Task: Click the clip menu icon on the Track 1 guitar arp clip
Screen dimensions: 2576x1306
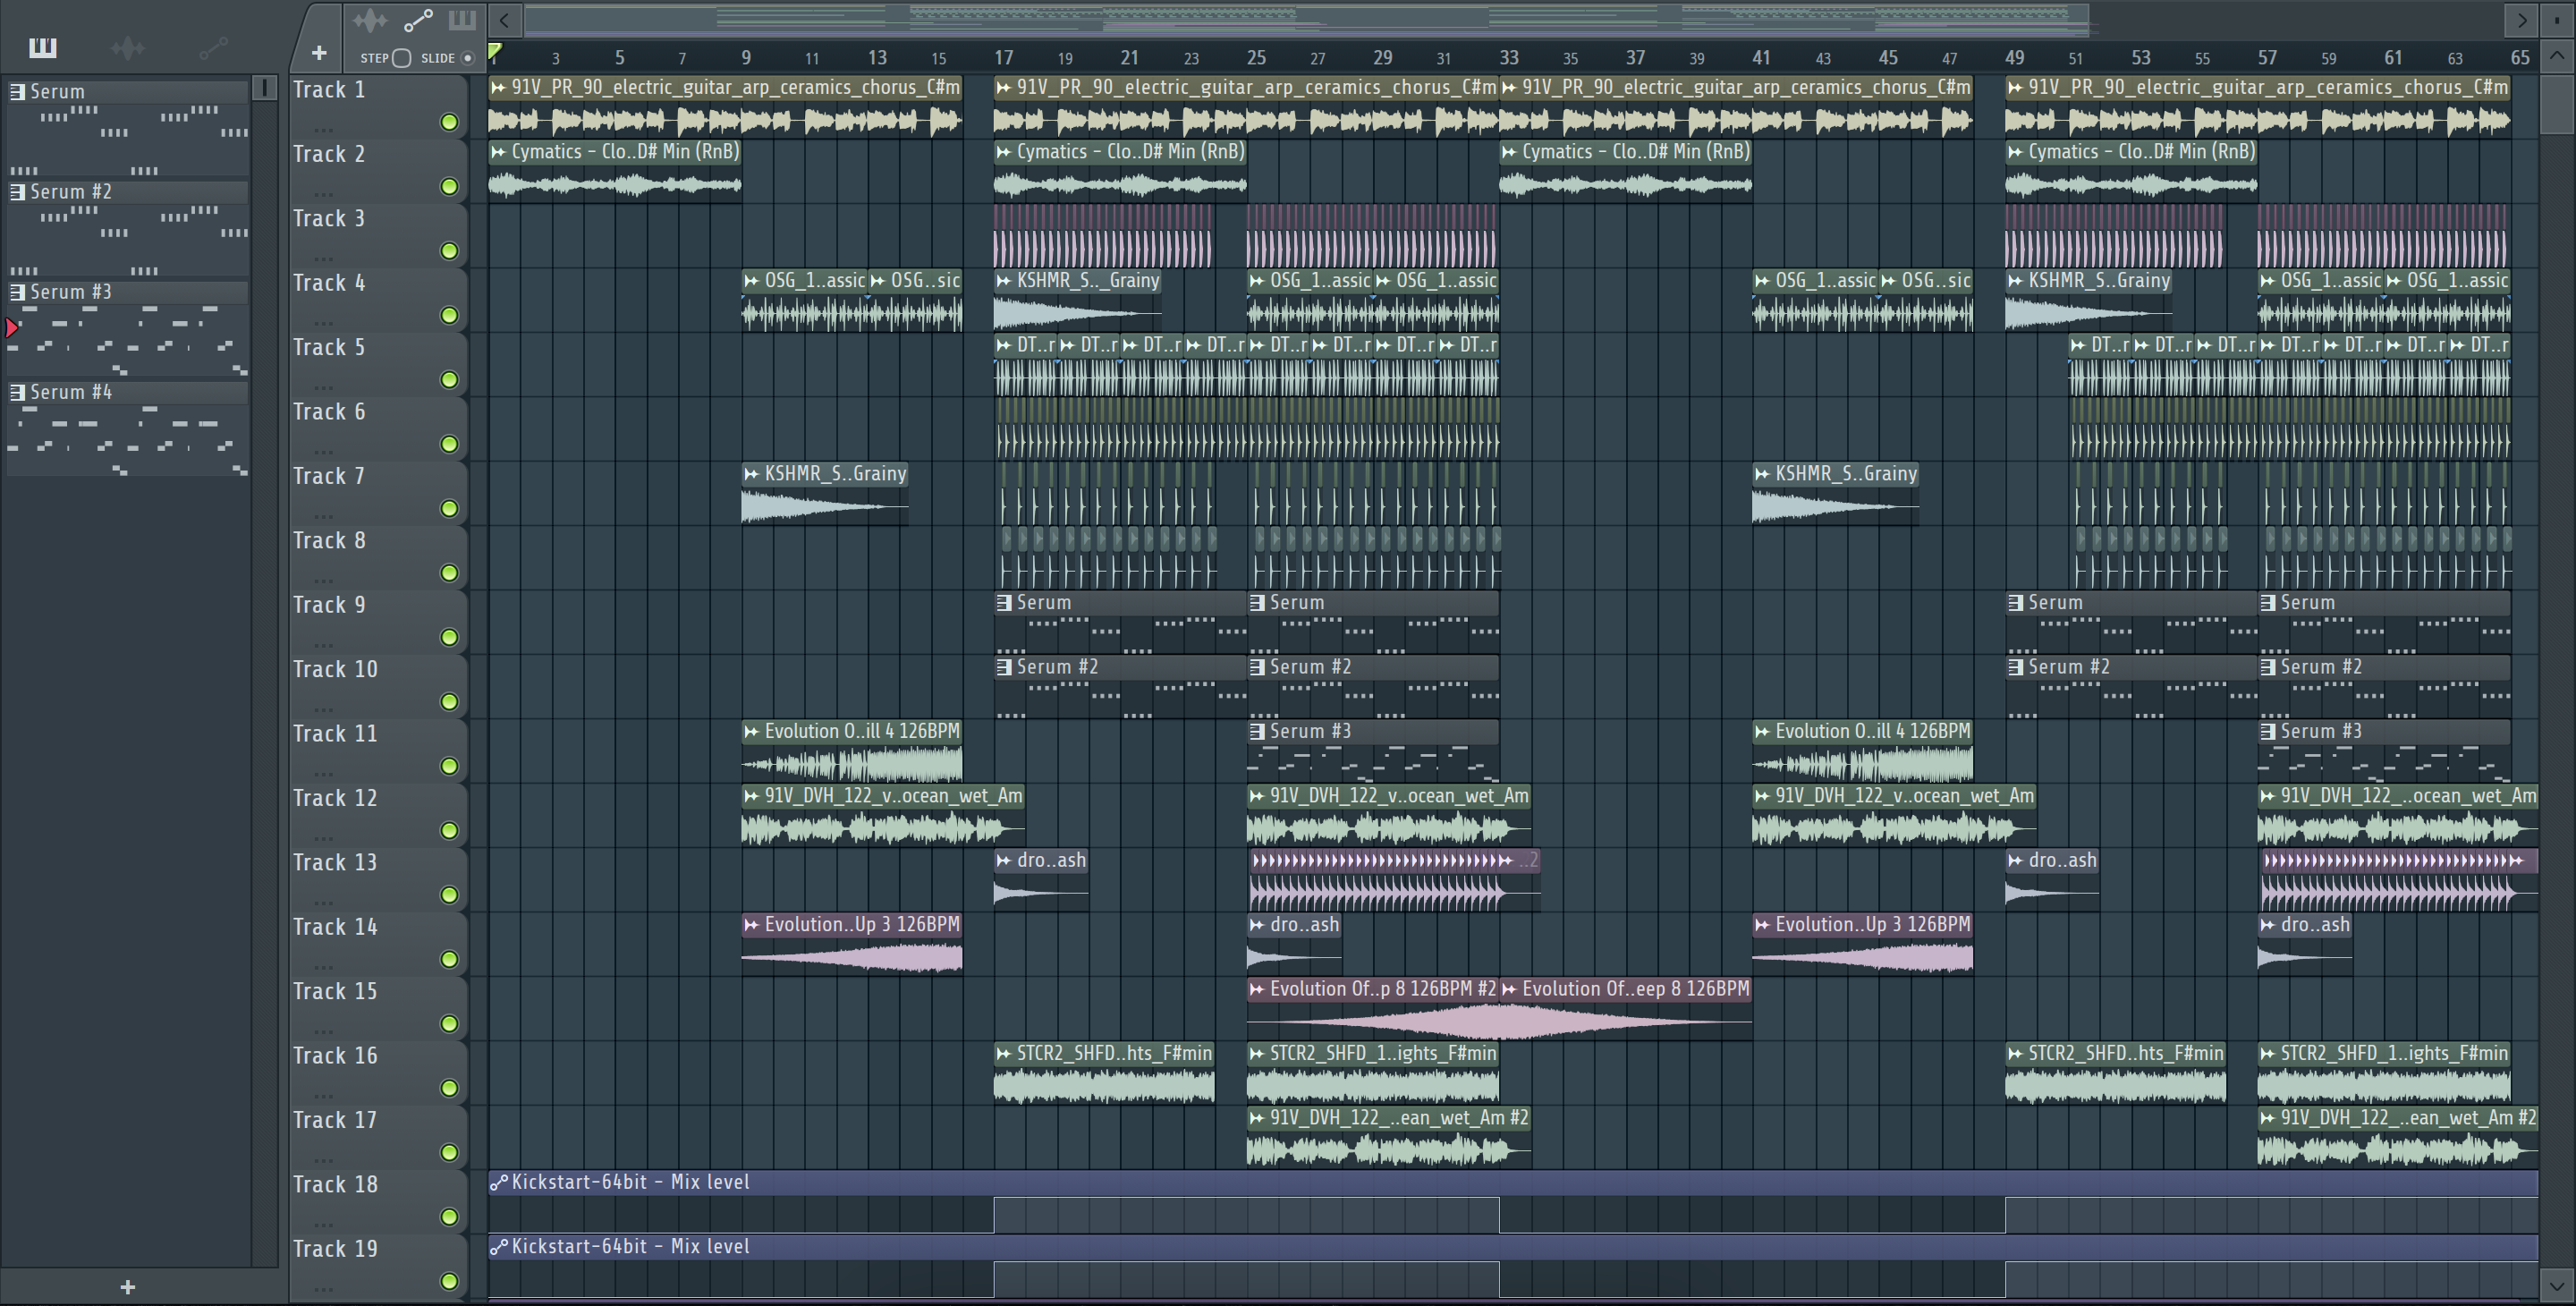Action: pyautogui.click(x=498, y=88)
